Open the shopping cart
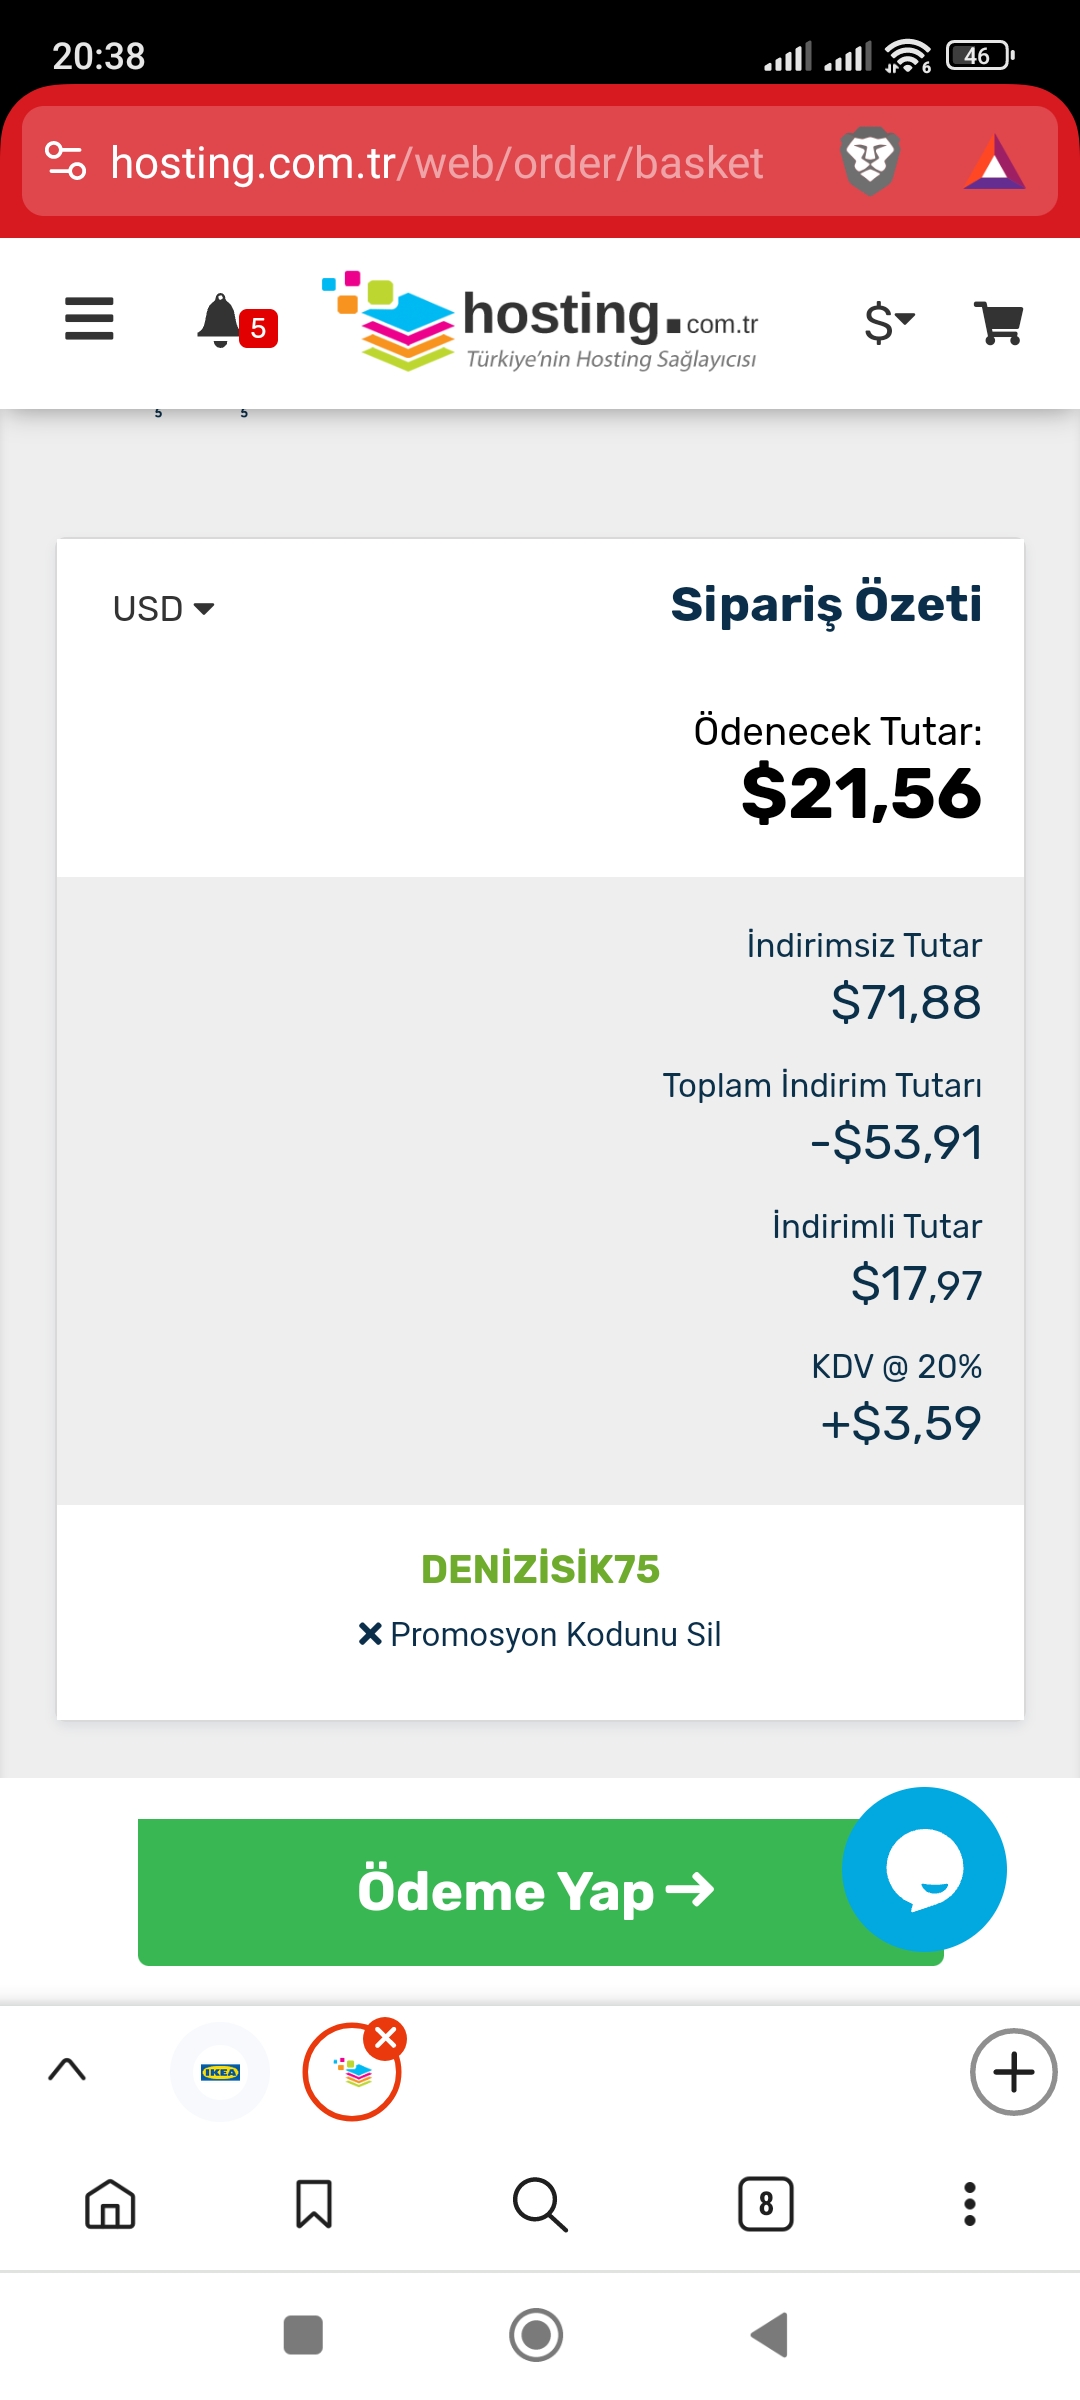Image resolution: width=1080 pixels, height=2400 pixels. (x=998, y=323)
